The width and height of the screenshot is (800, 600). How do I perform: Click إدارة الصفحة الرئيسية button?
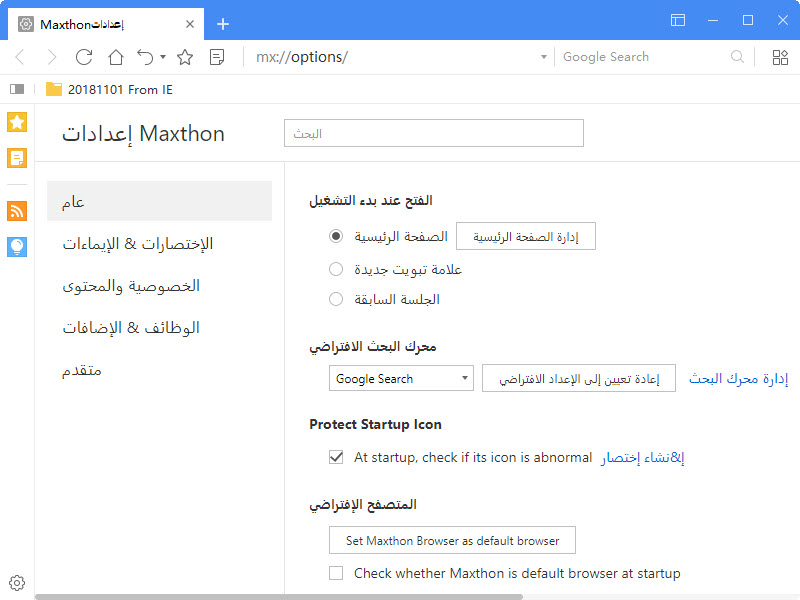526,236
